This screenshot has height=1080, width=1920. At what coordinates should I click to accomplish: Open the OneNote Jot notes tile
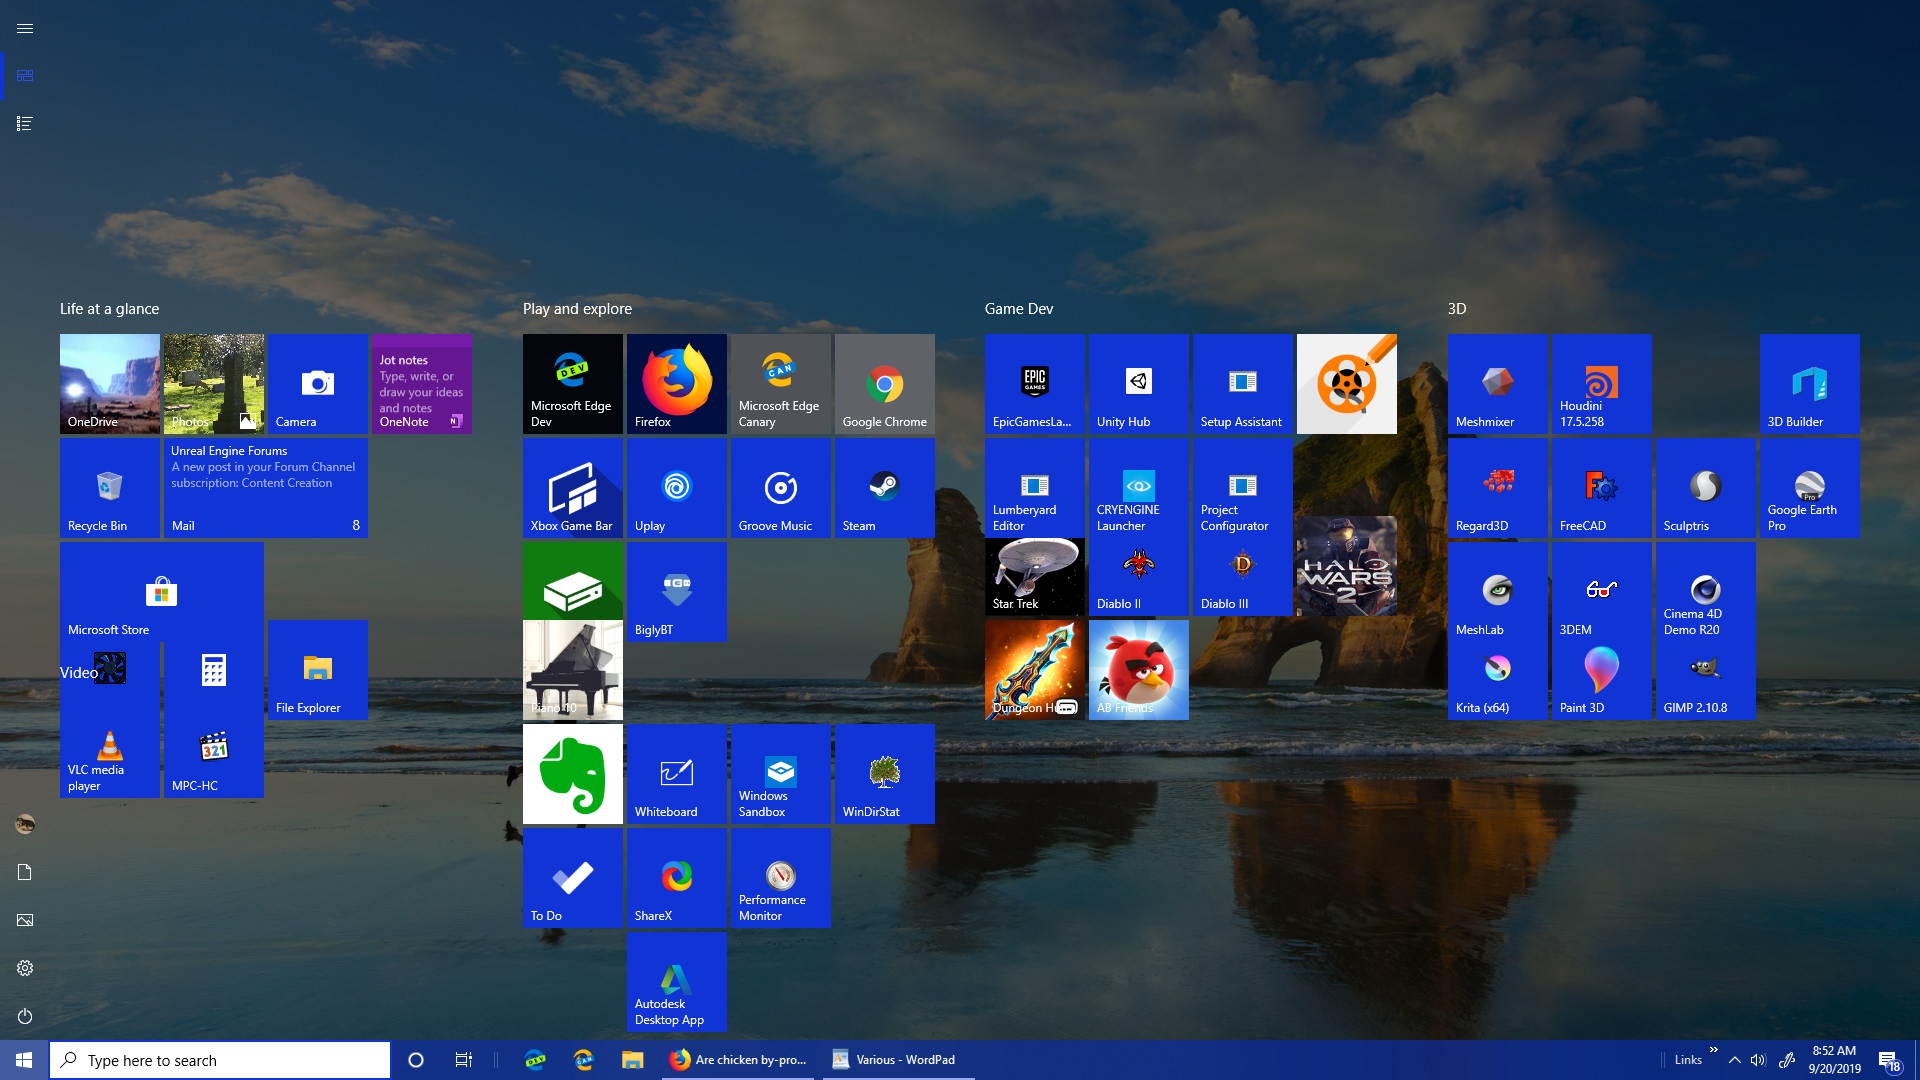point(421,384)
